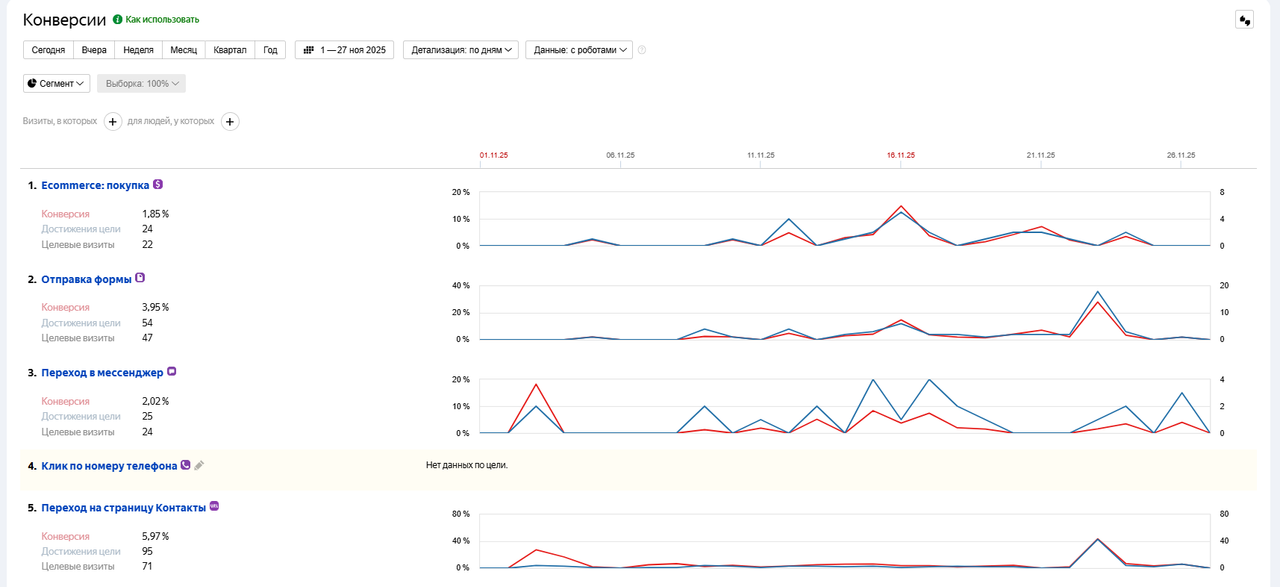Click the 21.11.25 date marker on timeline

pos(1041,155)
